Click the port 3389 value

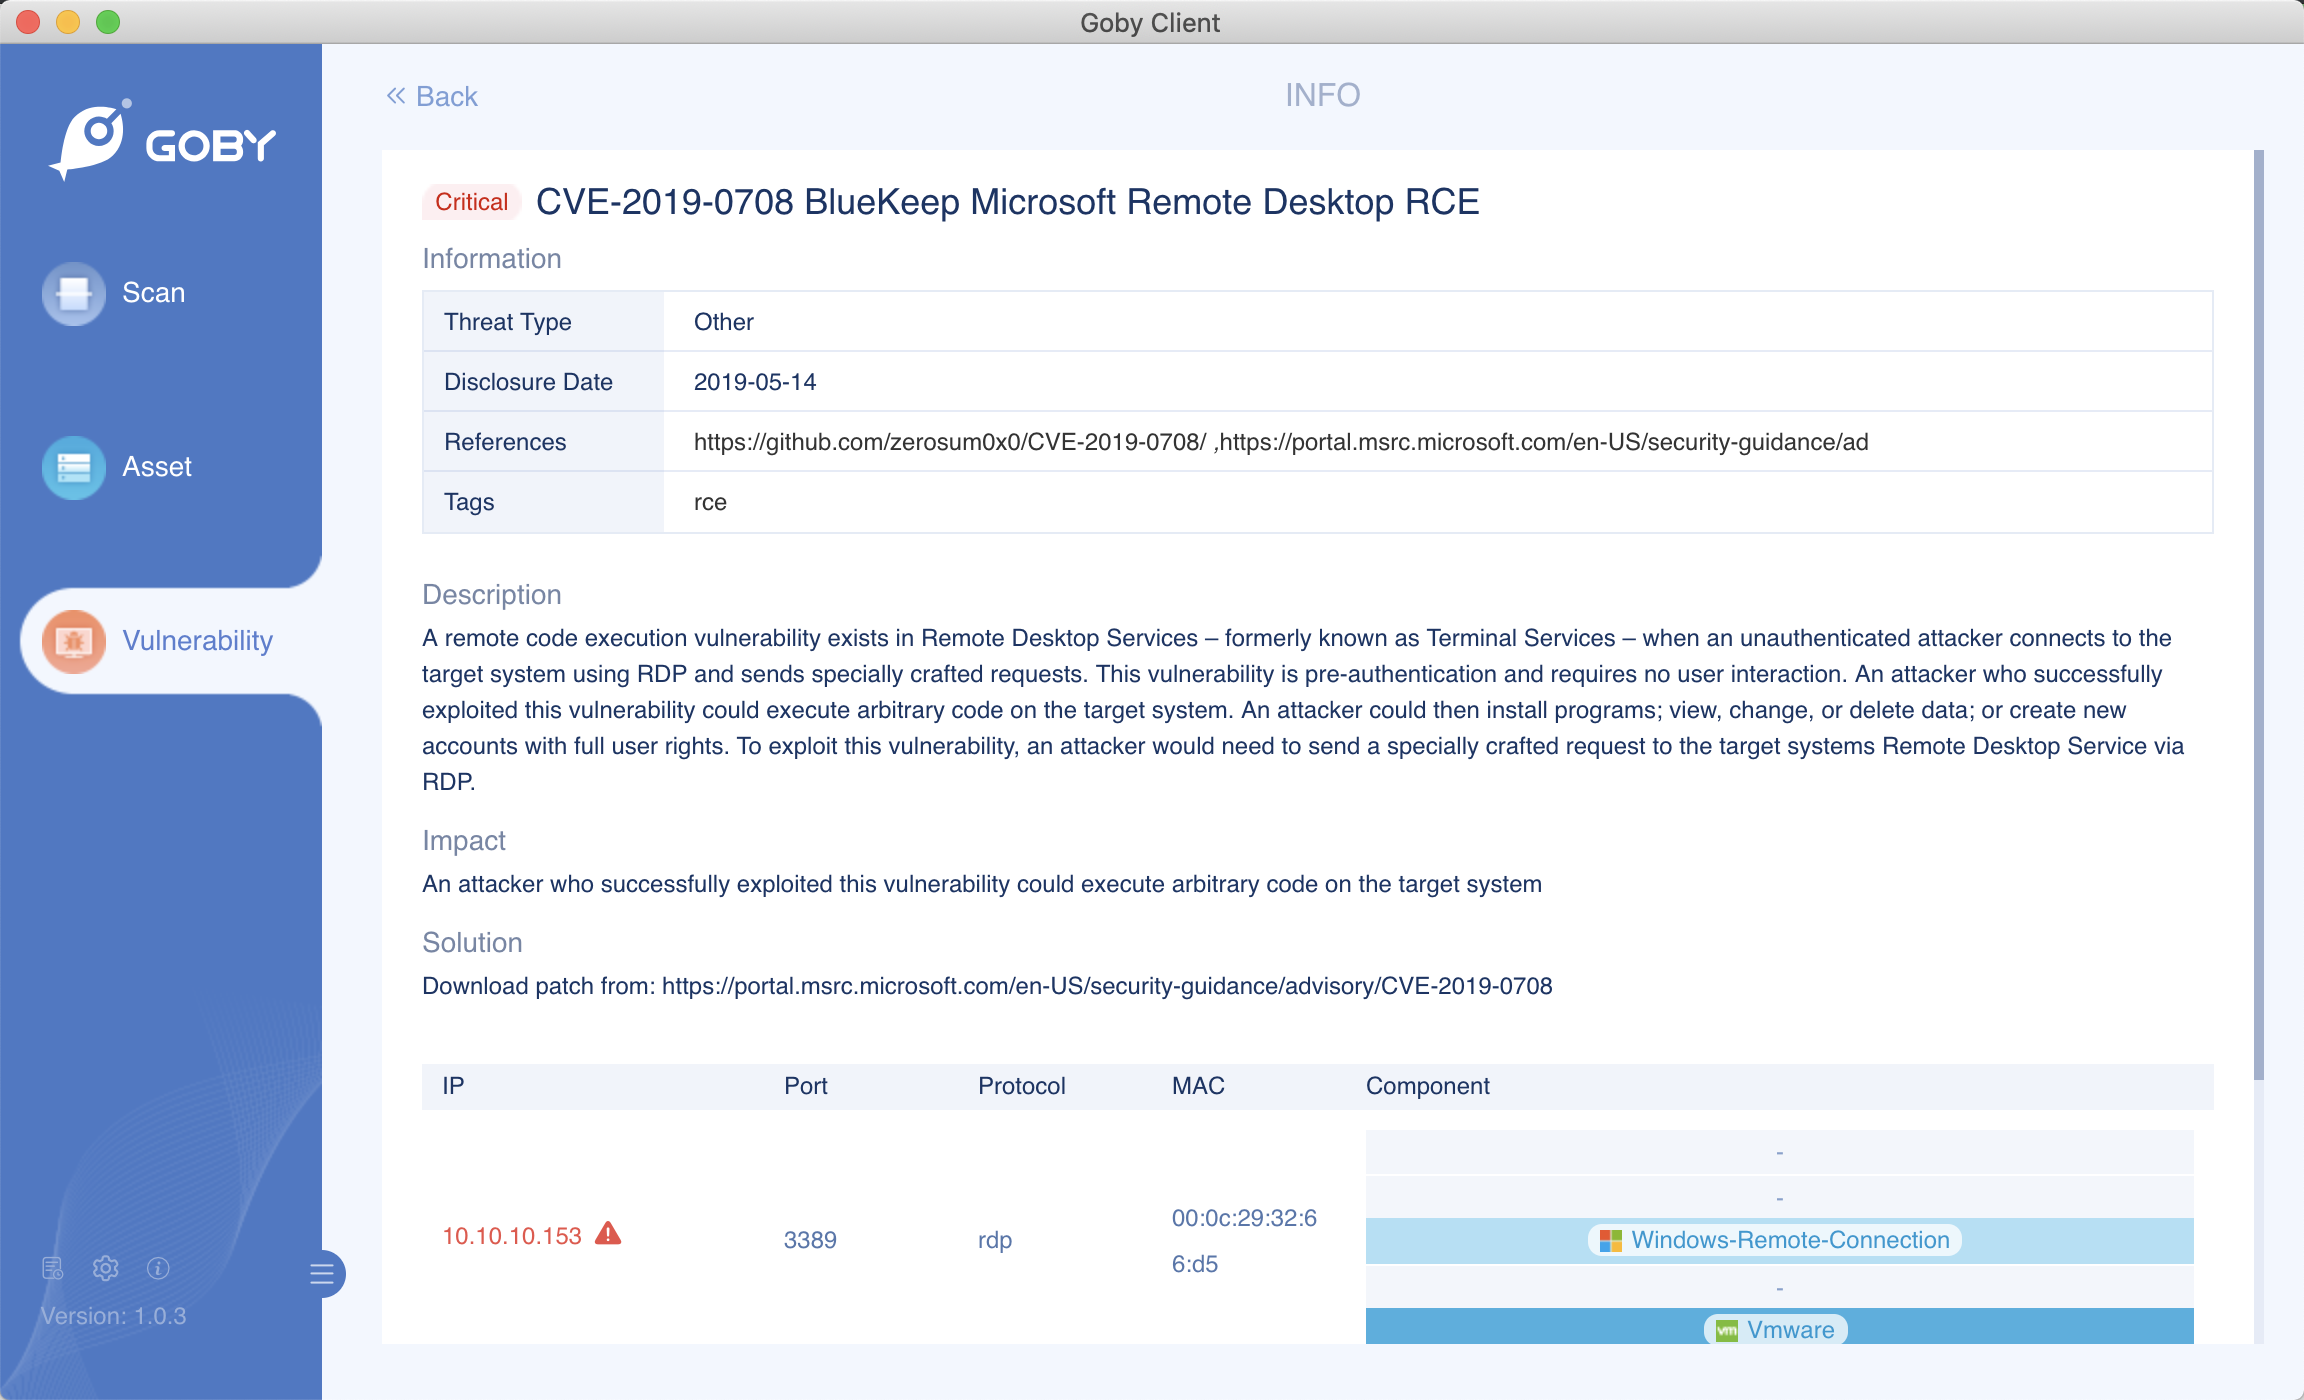(810, 1240)
